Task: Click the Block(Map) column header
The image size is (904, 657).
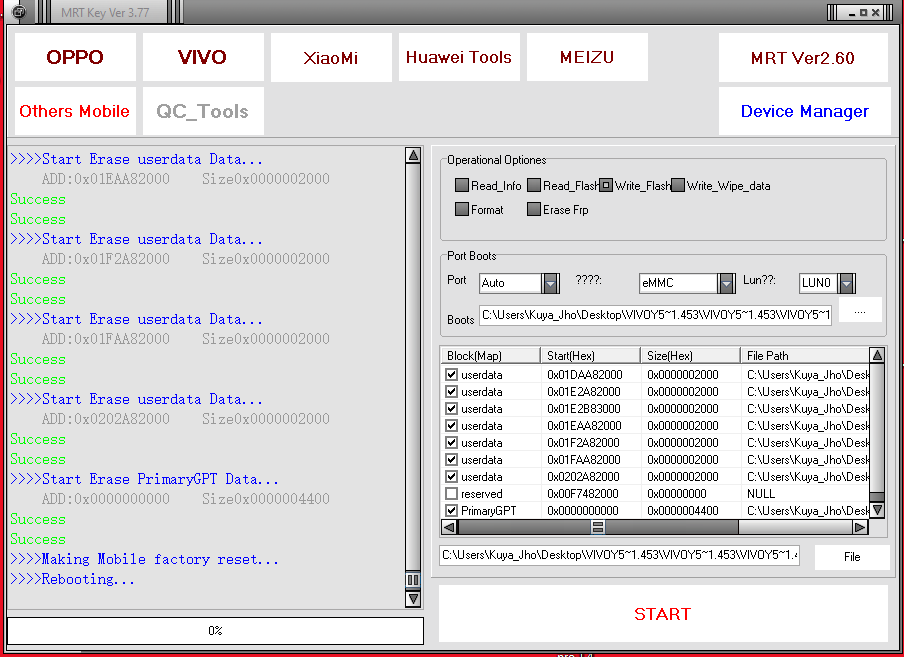Action: (491, 356)
